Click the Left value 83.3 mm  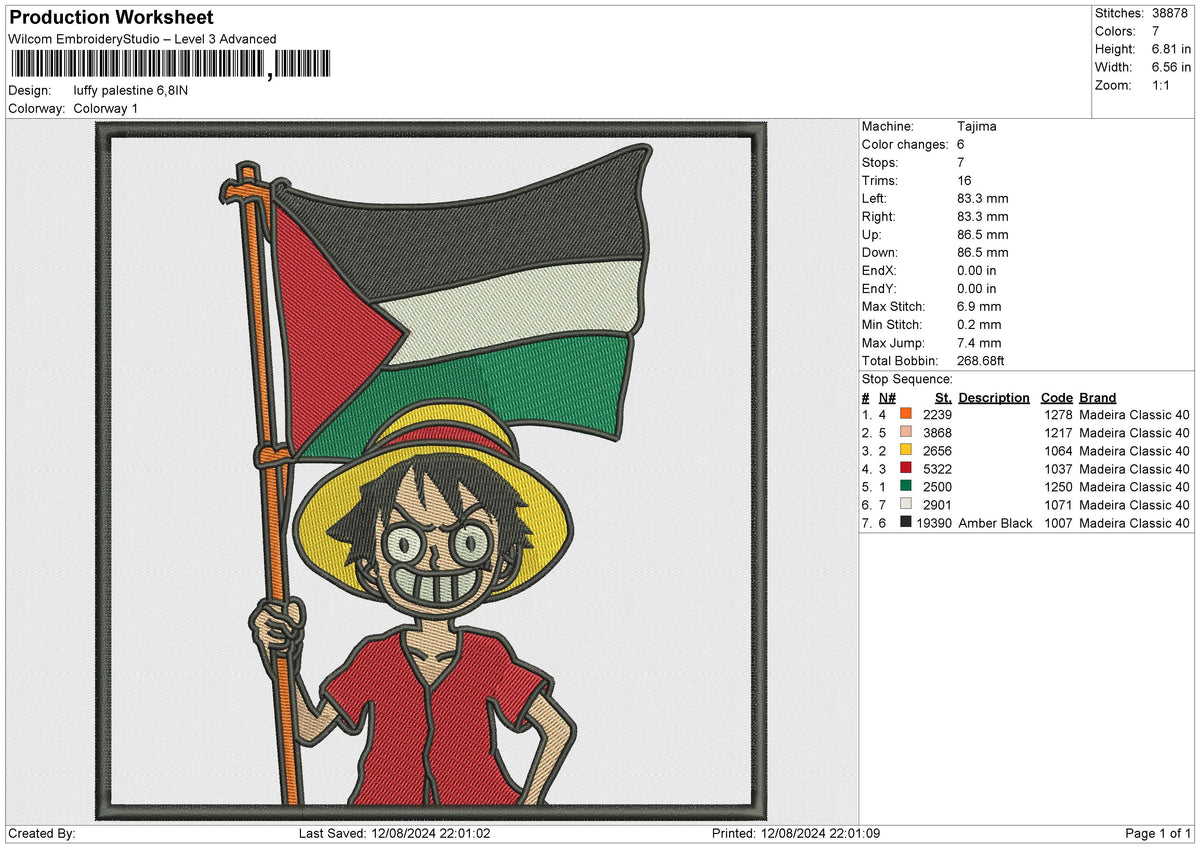[983, 198]
